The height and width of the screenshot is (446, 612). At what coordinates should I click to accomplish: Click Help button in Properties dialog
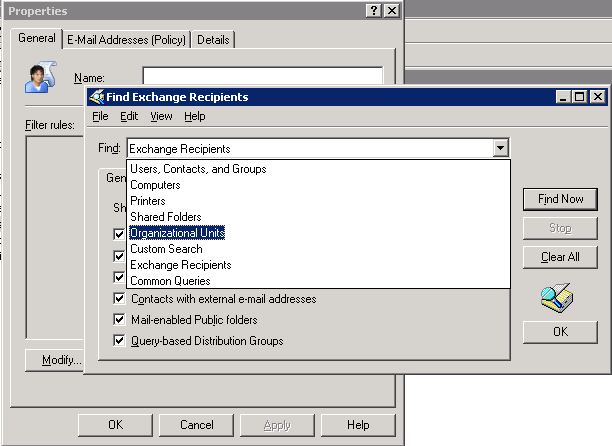[x=358, y=425]
